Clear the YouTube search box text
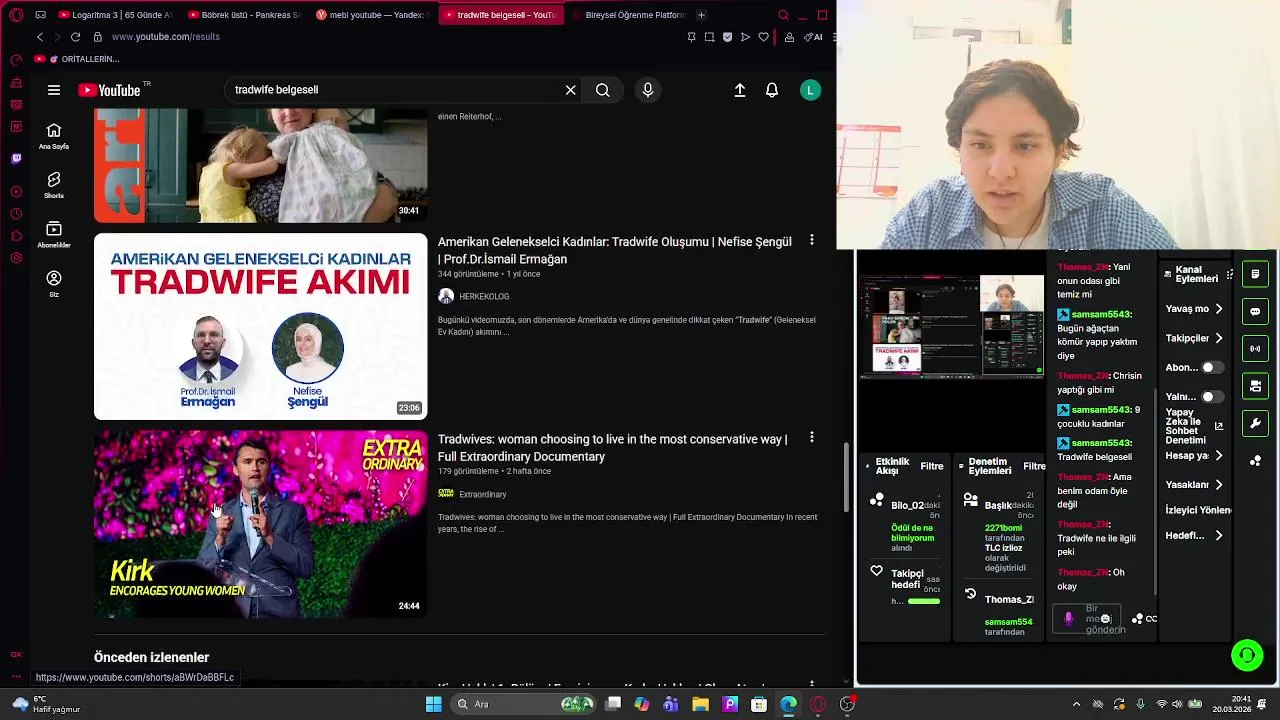Screen dimensions: 1280x720 point(570,90)
